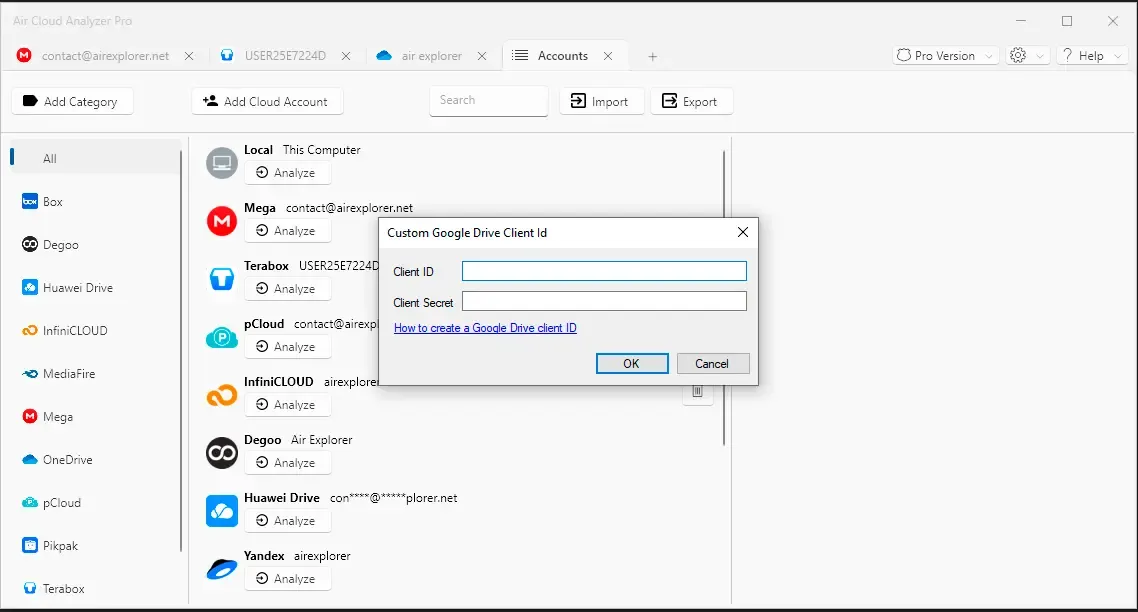The height and width of the screenshot is (612, 1138).
Task: Select Huawei Drive in the sidebar
Action: pos(94,287)
